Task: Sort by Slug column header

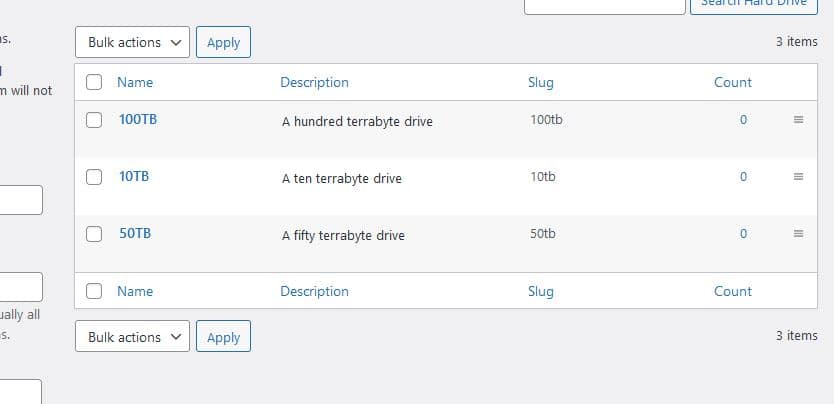Action: coord(540,82)
